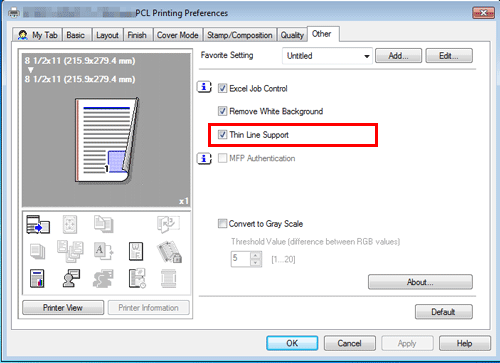Enable Convert to Gray Scale
Screen dimensions: 500x363
[x=222, y=223]
